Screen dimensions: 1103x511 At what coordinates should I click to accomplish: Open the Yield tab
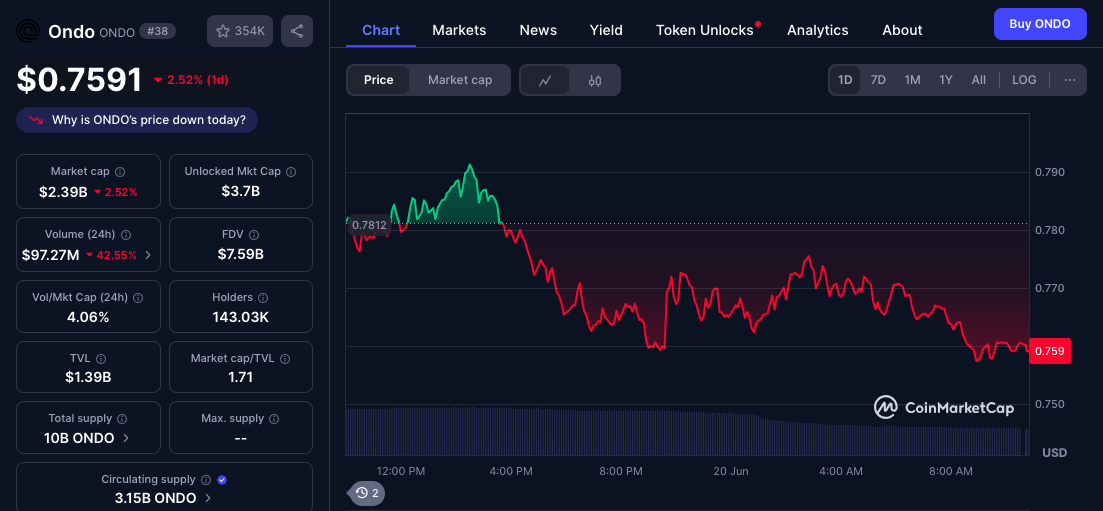click(x=606, y=30)
